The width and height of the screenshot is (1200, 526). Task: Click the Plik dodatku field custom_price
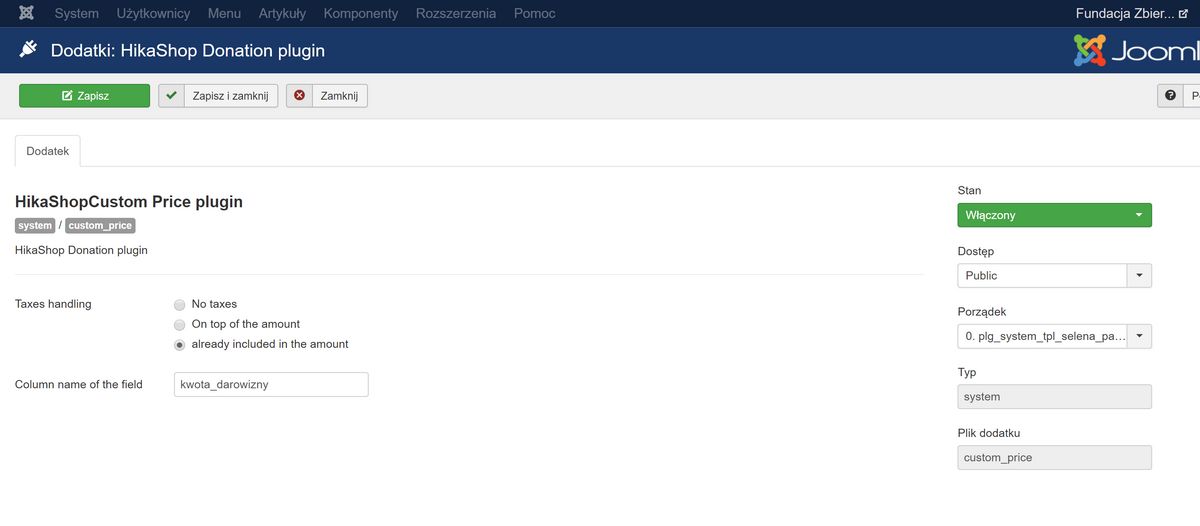coord(1054,458)
